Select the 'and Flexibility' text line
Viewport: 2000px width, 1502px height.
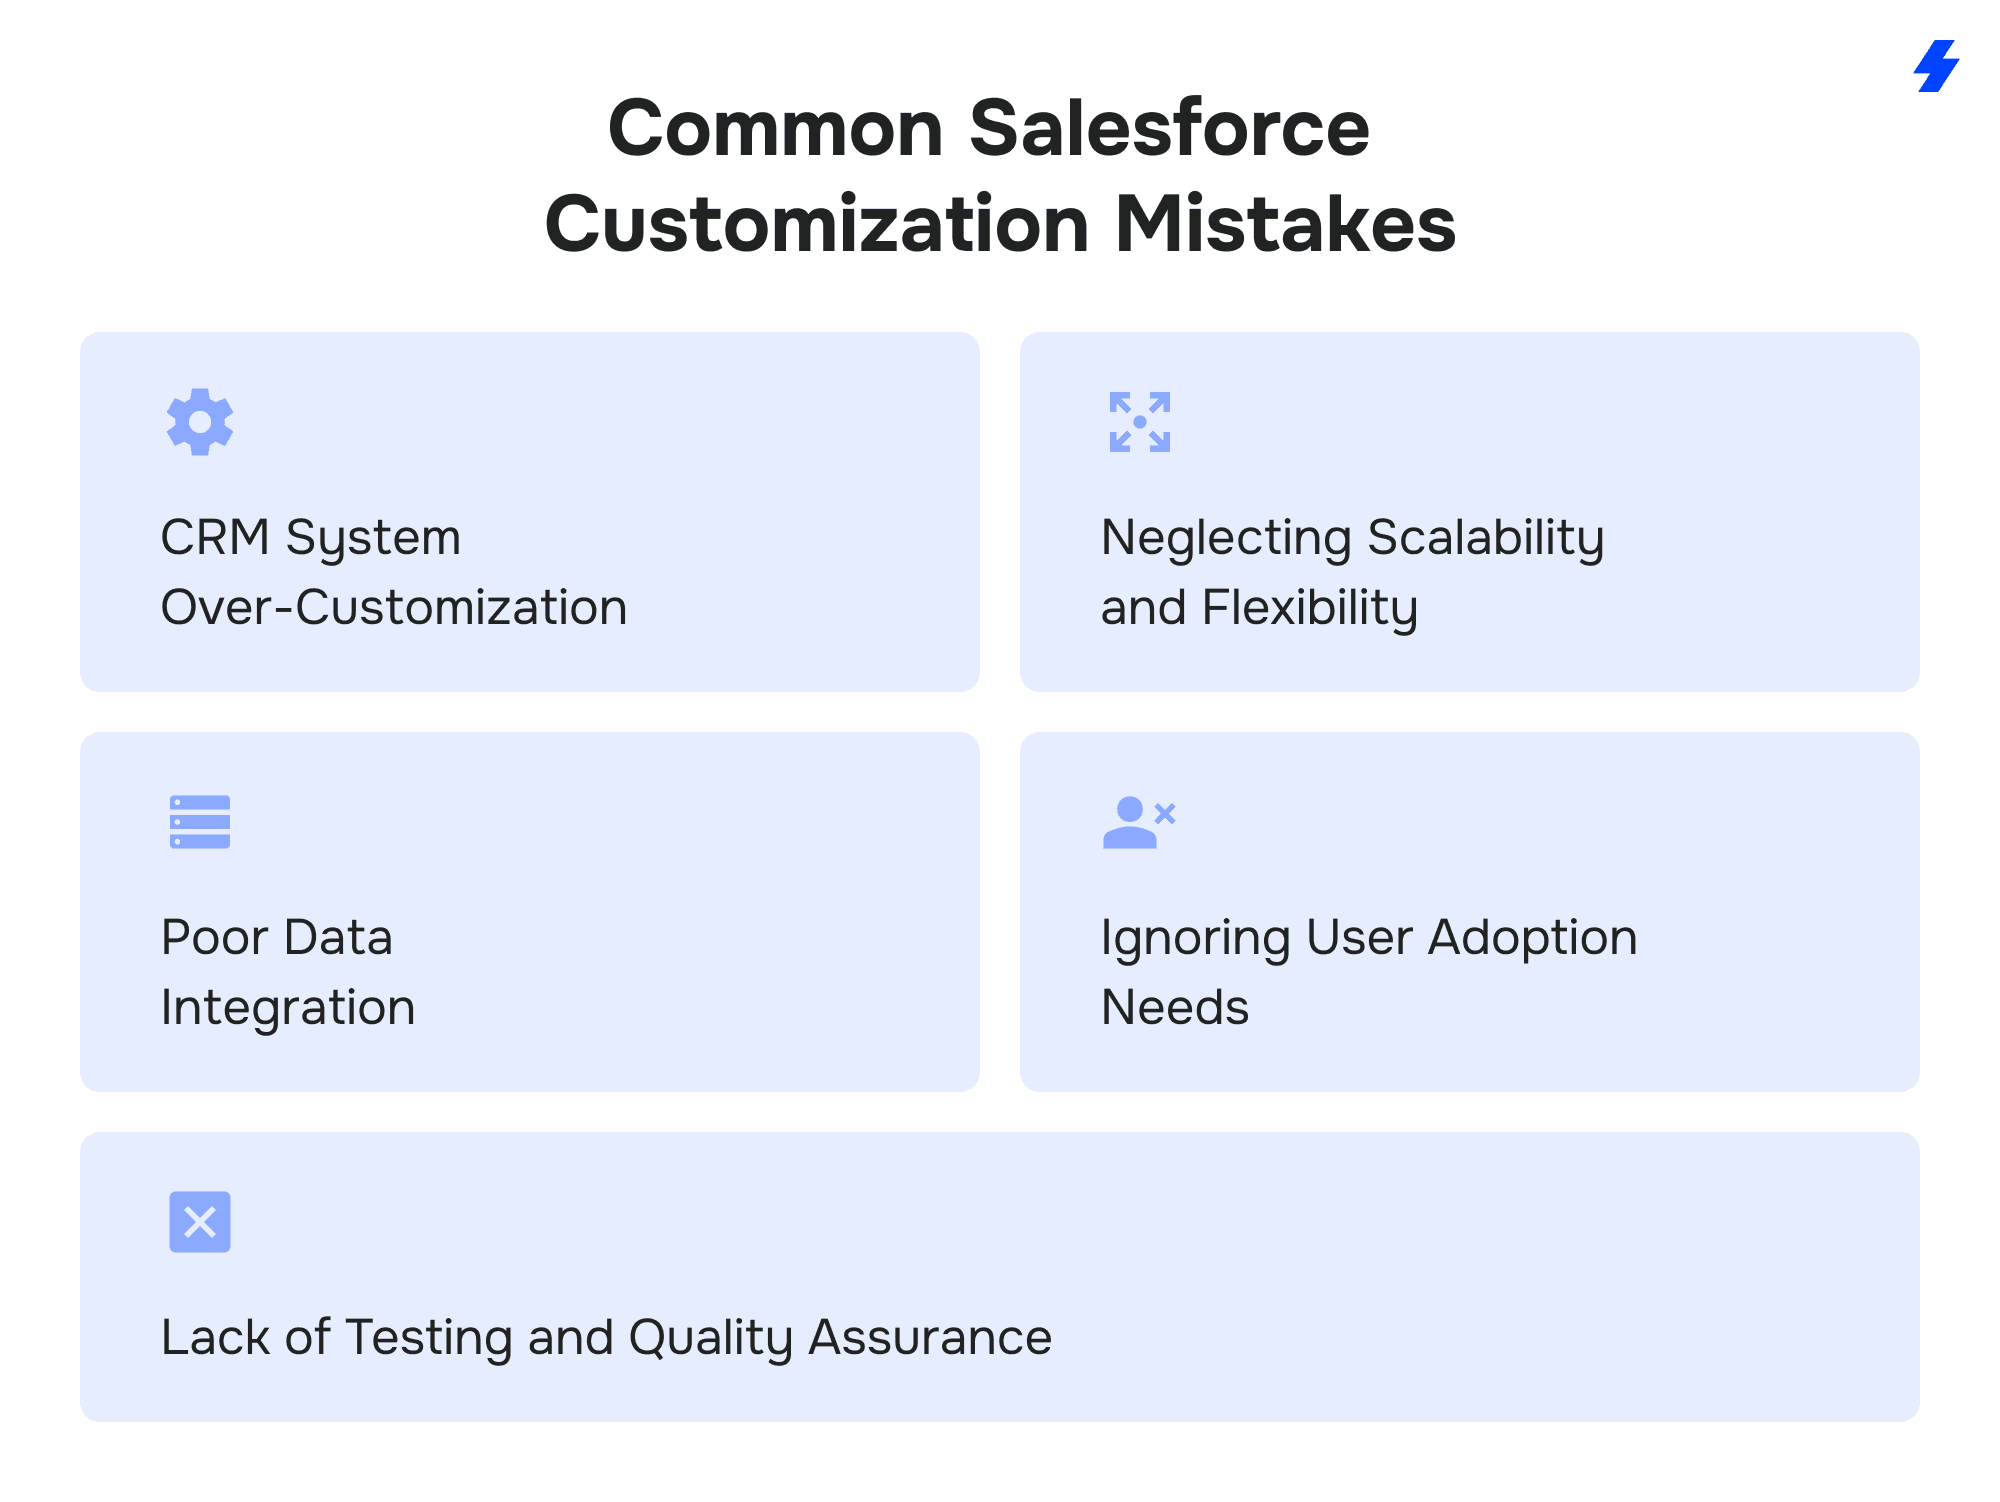1259,608
